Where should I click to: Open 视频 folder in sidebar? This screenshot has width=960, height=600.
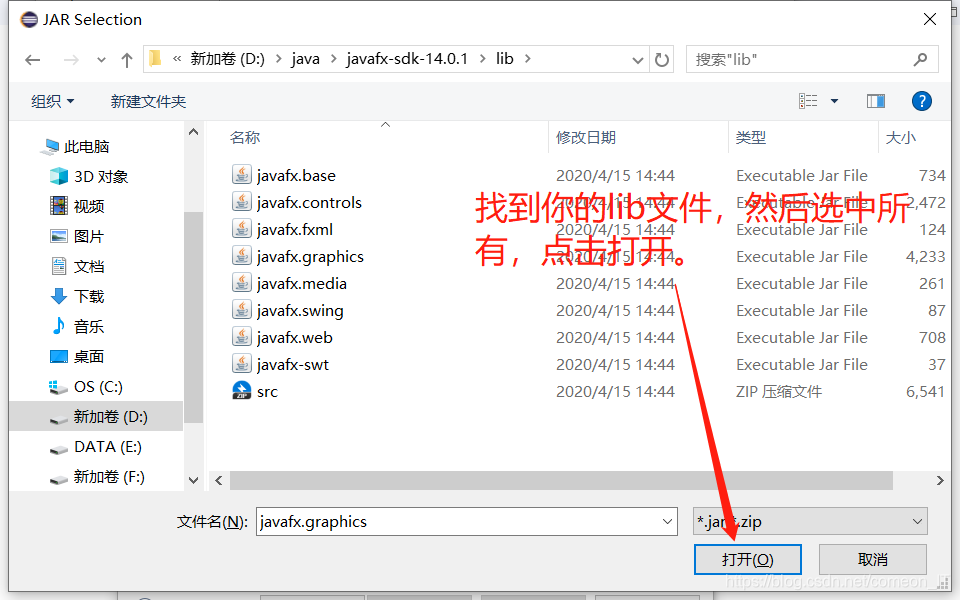(77, 206)
